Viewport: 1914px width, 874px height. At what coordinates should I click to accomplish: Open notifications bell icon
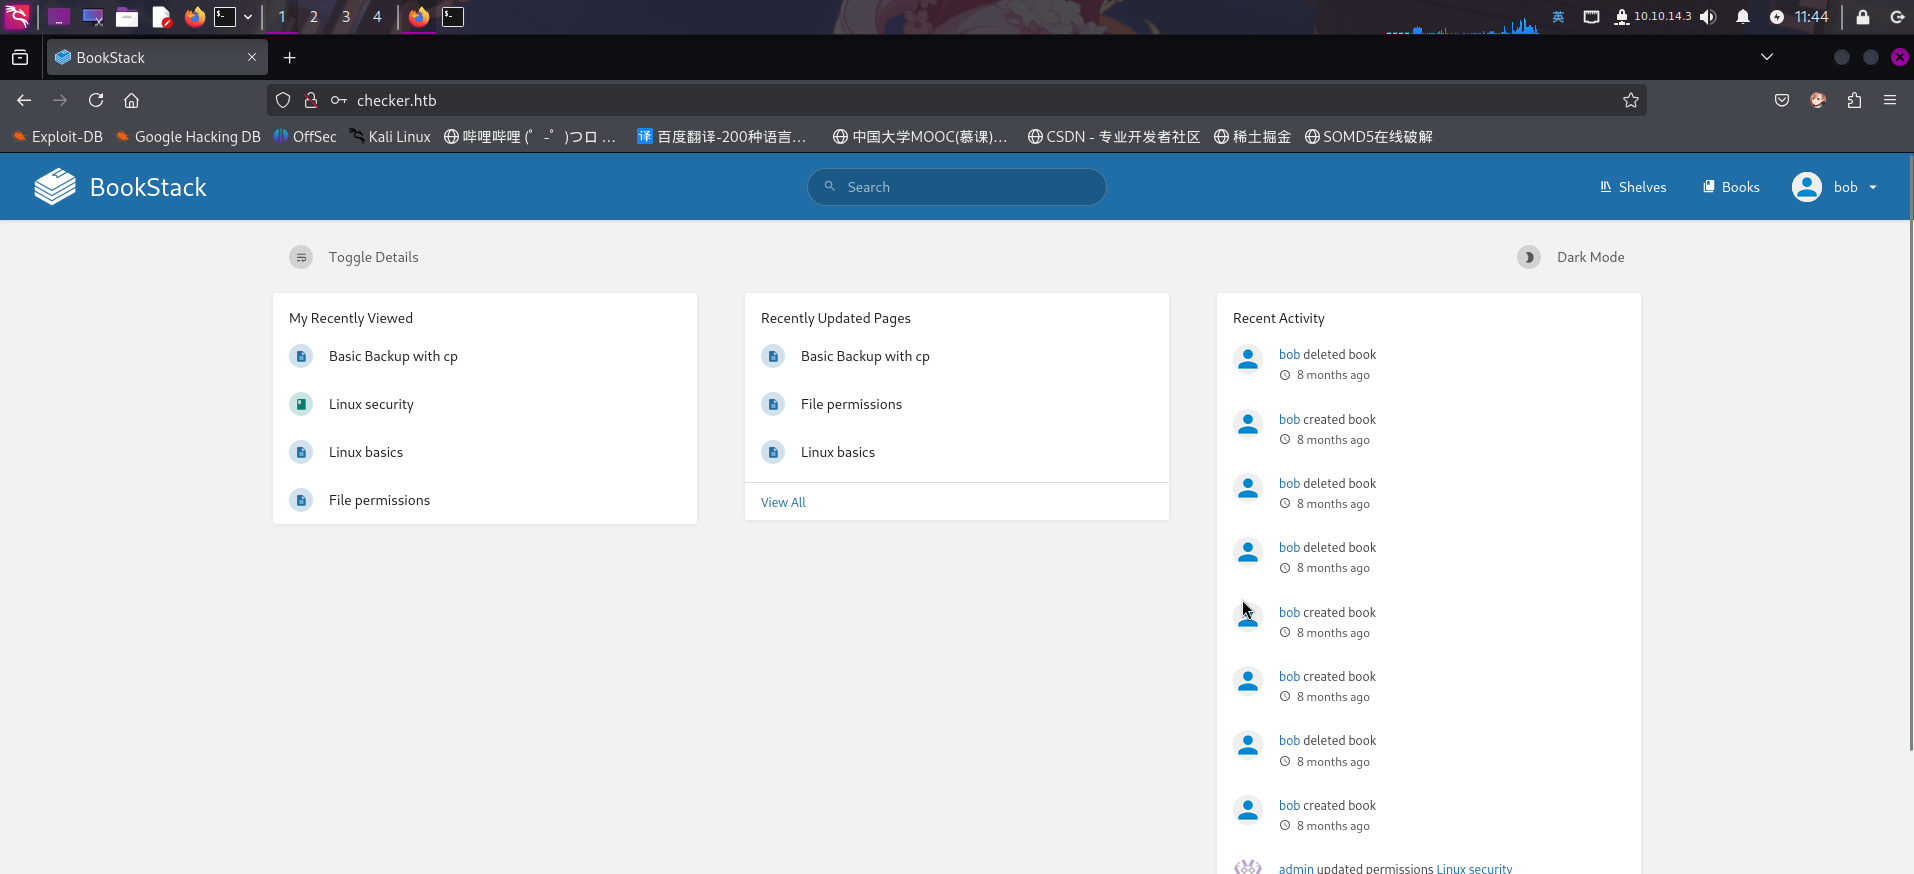coord(1743,17)
